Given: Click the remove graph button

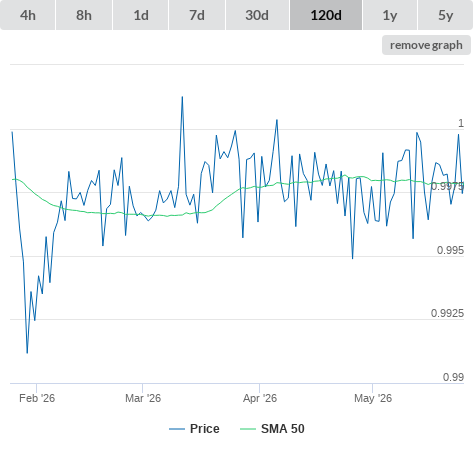Looking at the screenshot, I should tap(426, 45).
